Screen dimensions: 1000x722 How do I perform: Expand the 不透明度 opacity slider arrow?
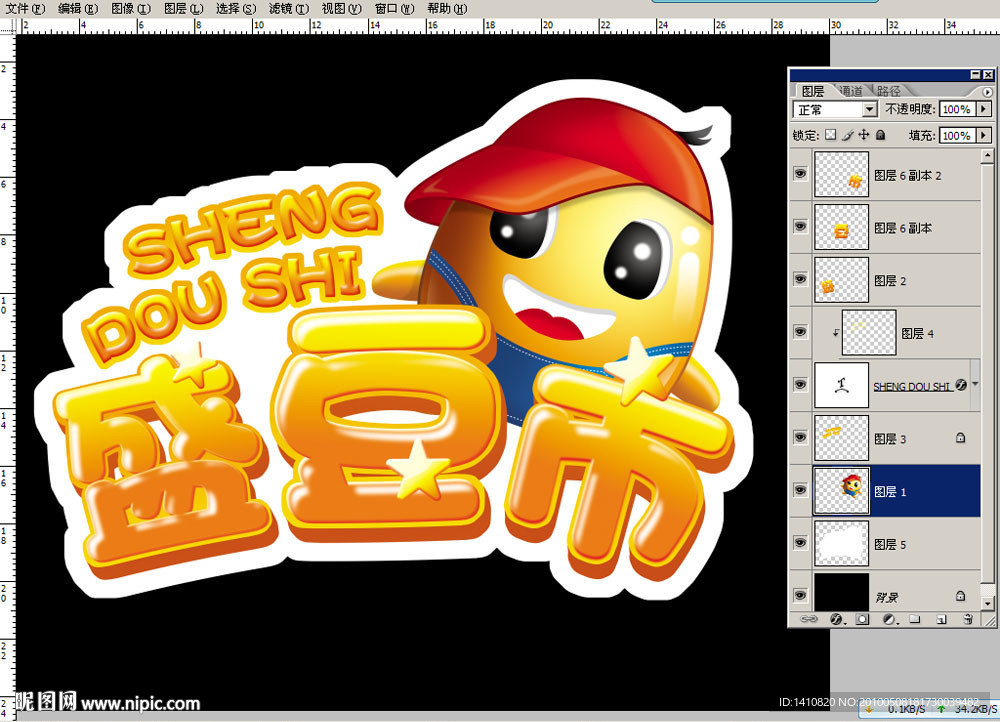[x=984, y=109]
